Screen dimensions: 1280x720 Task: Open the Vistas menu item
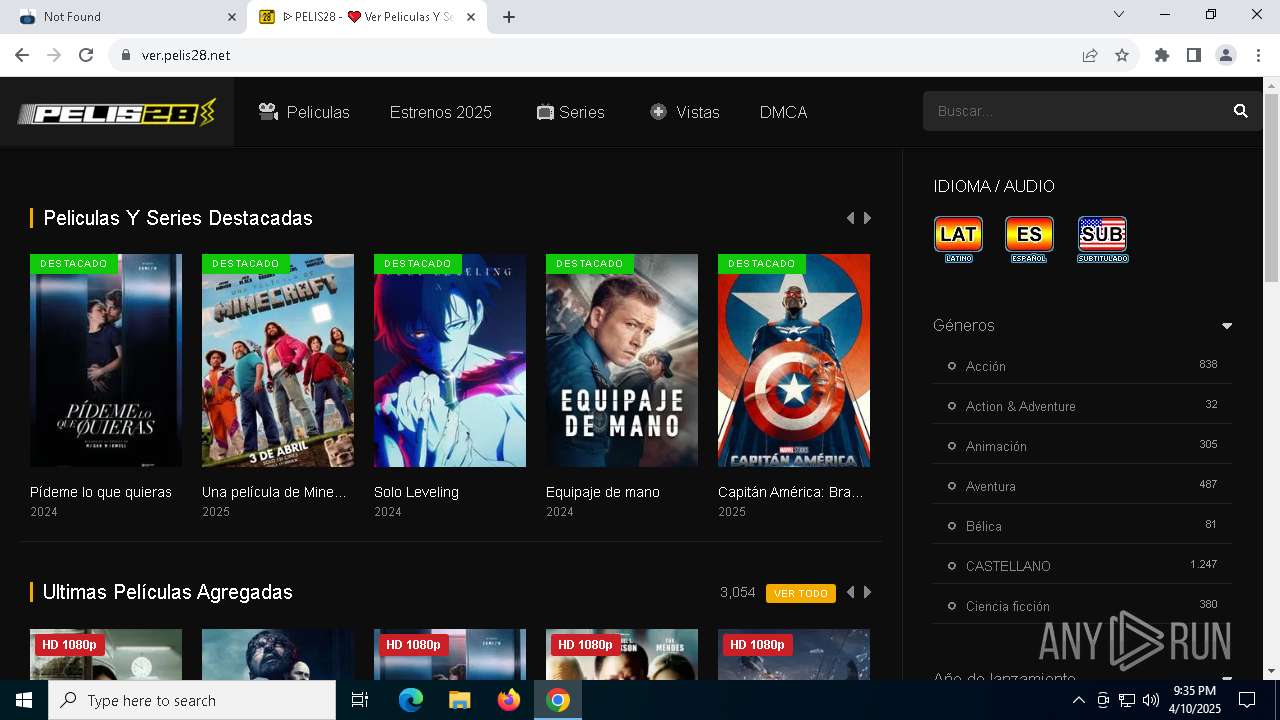click(684, 112)
